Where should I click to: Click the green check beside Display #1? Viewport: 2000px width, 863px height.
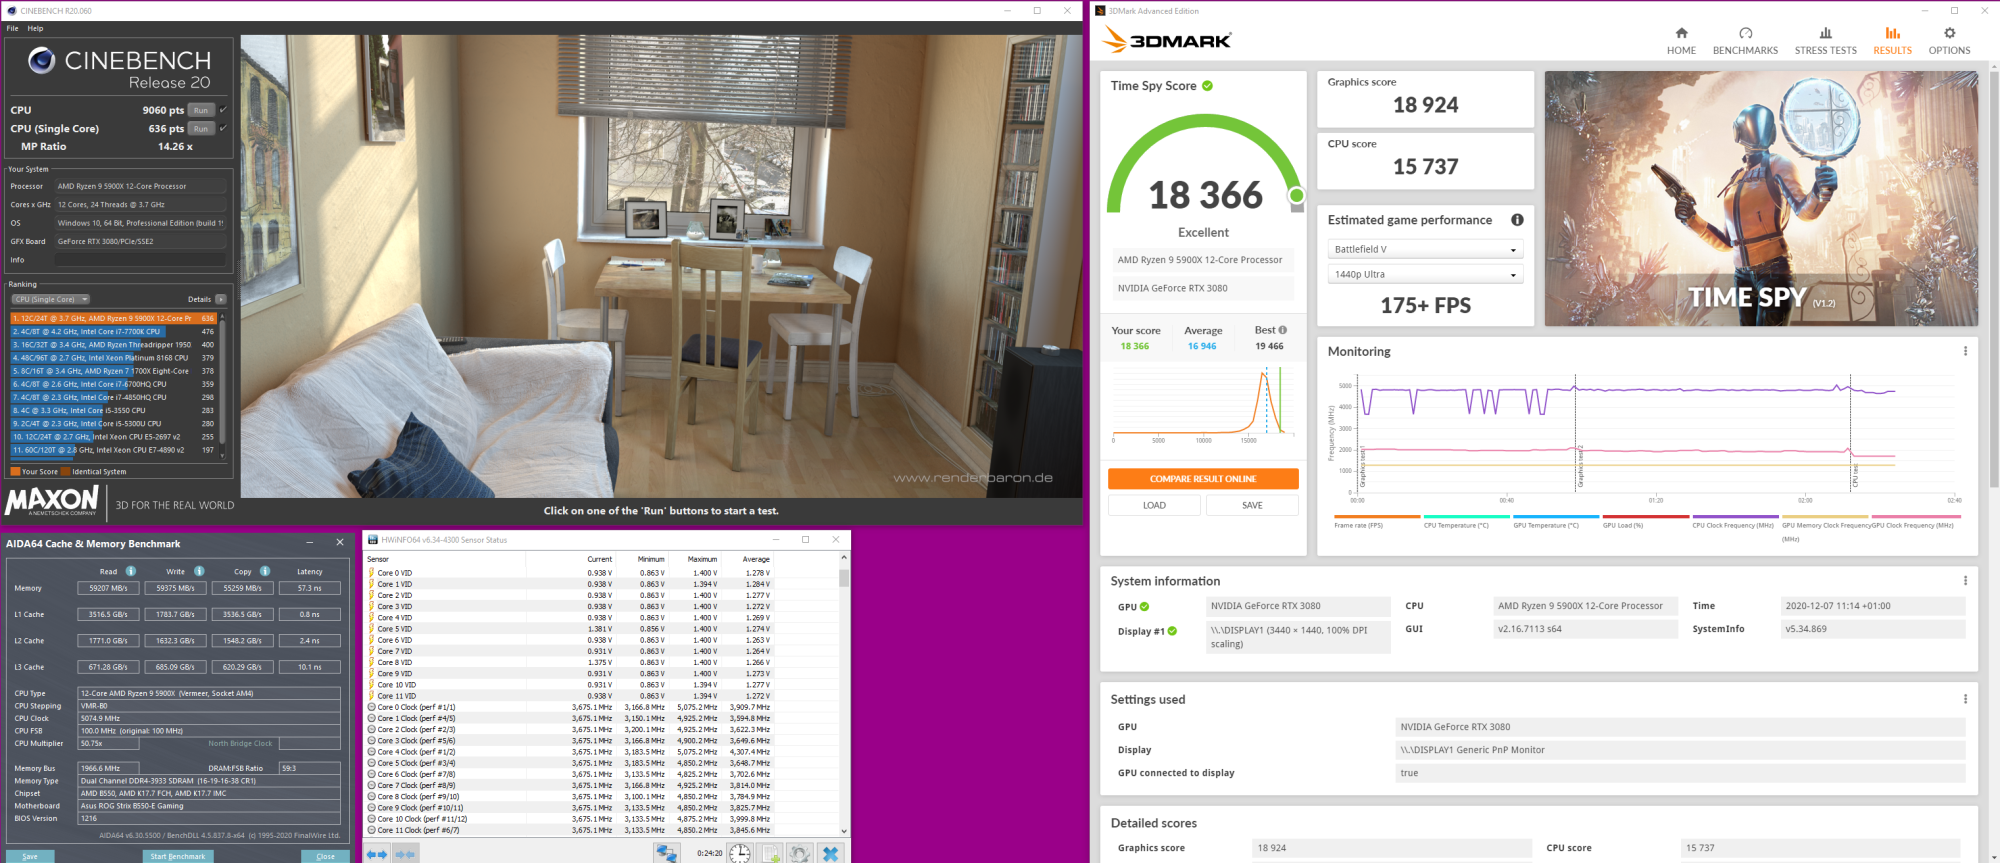click(1172, 631)
